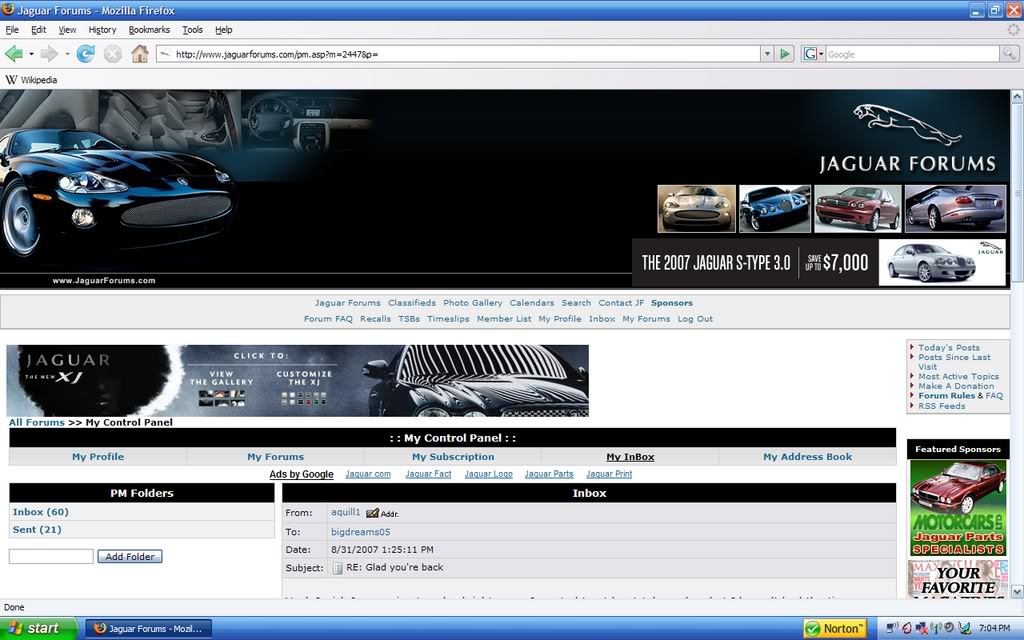The image size is (1024, 640).
Task: Click the message icon beside the subject
Action: click(x=337, y=568)
